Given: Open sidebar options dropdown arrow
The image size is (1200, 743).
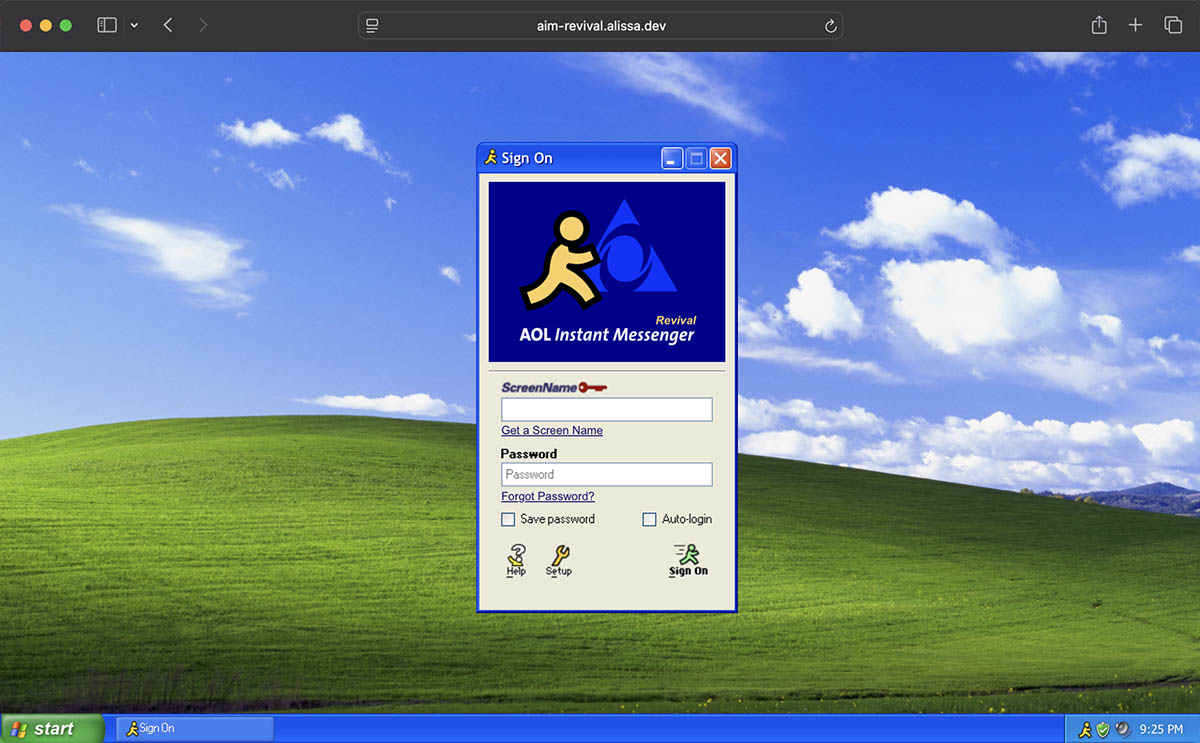Looking at the screenshot, I should [135, 25].
